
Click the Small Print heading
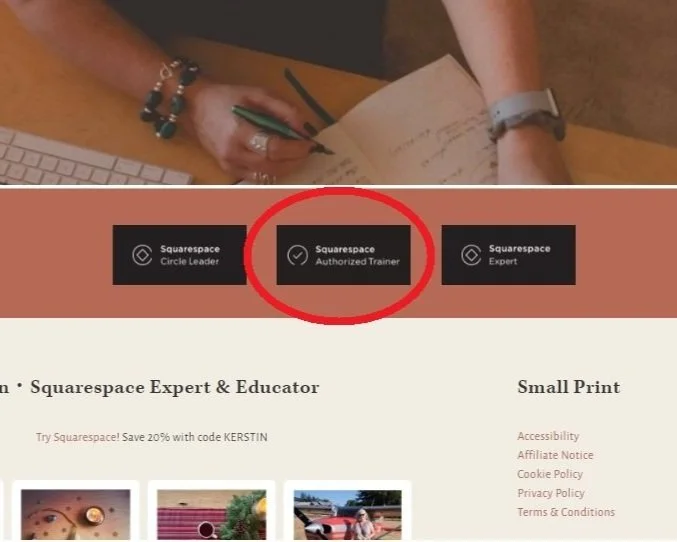point(569,387)
